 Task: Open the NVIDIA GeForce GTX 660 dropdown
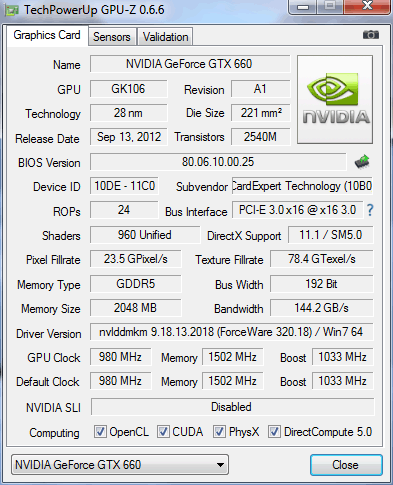[x=120, y=464]
